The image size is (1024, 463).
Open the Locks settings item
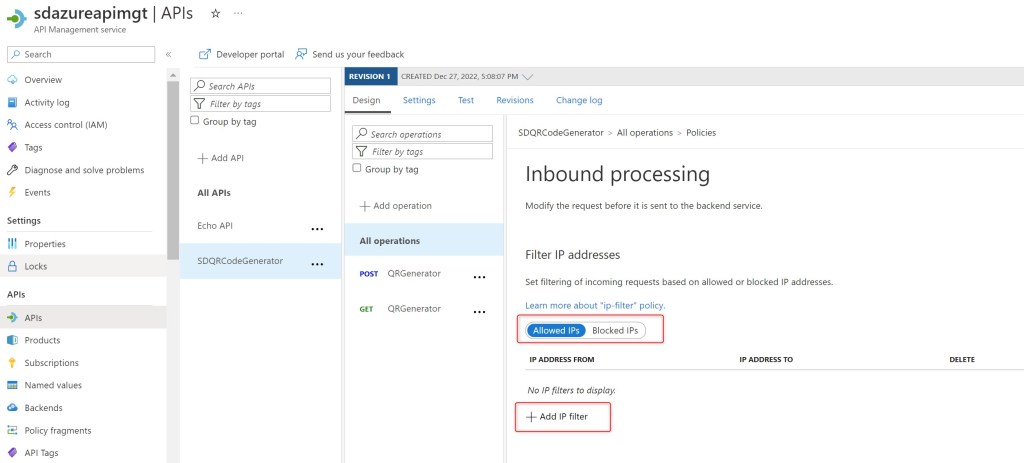click(x=35, y=266)
